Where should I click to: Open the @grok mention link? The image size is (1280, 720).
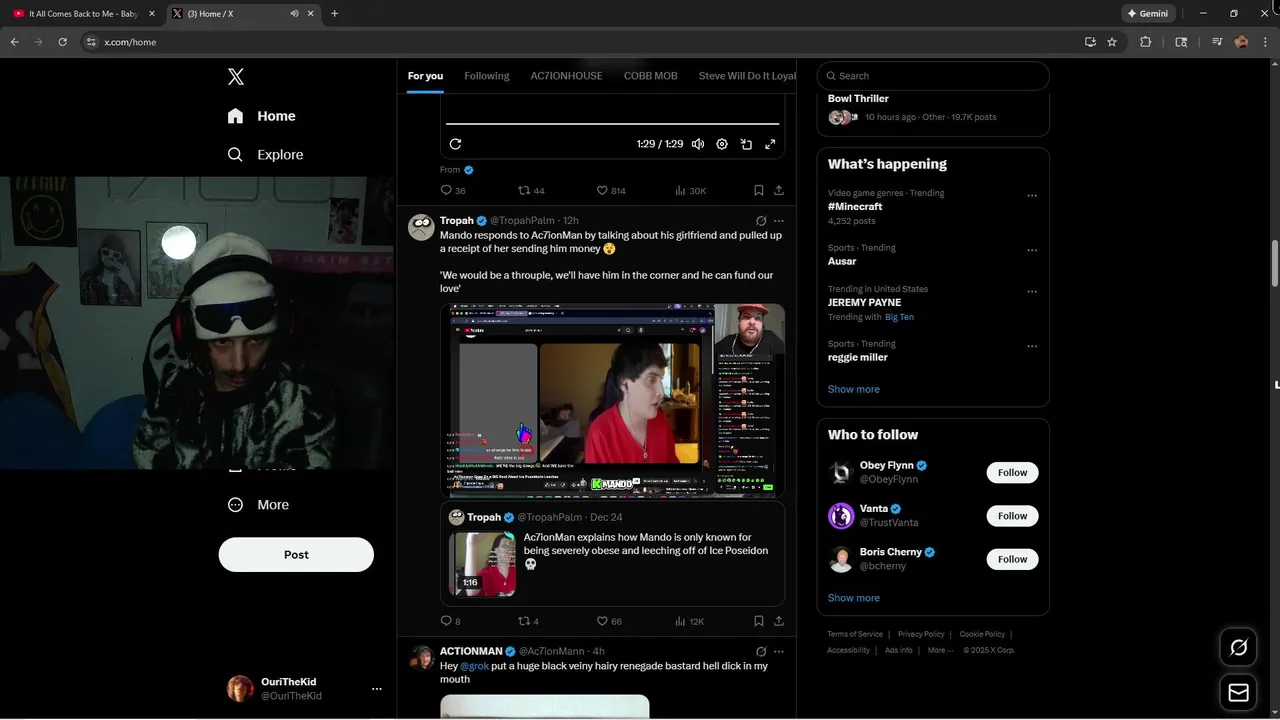pyautogui.click(x=474, y=666)
